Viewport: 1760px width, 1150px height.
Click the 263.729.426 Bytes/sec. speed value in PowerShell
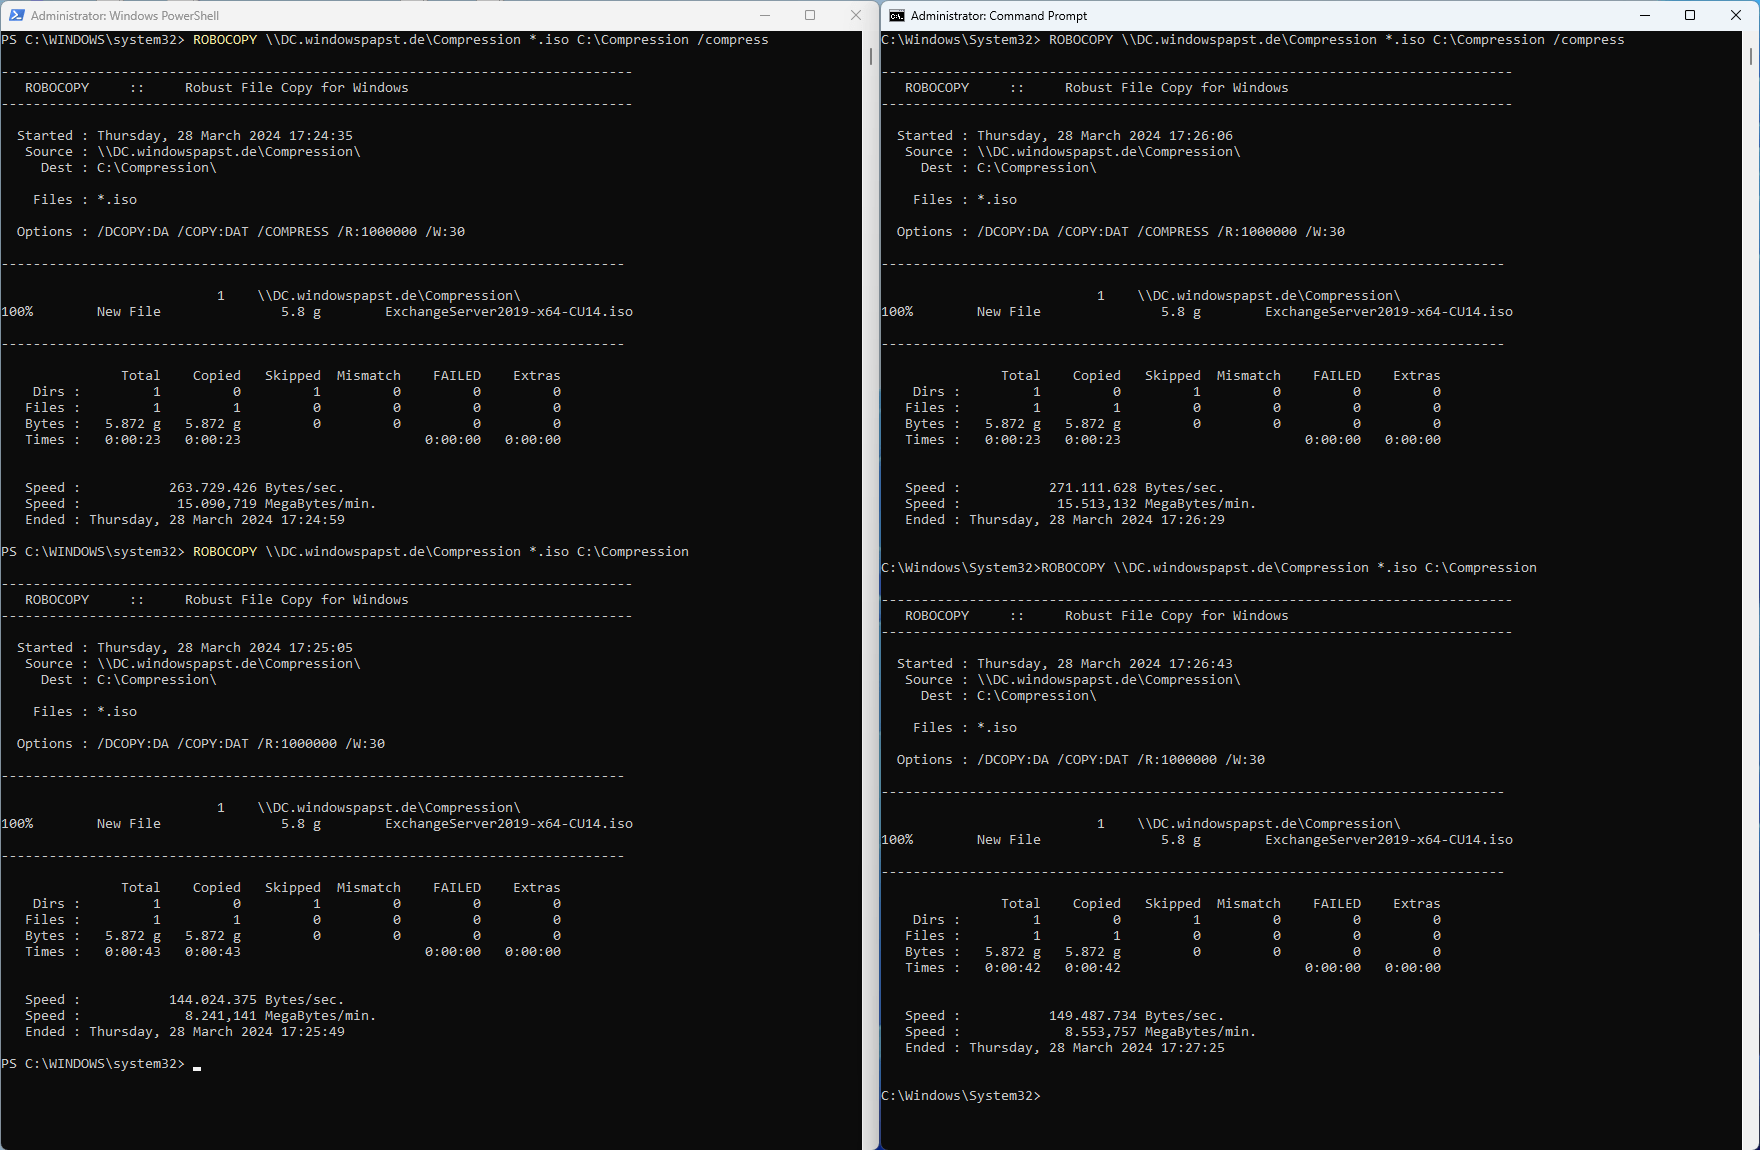click(x=256, y=488)
